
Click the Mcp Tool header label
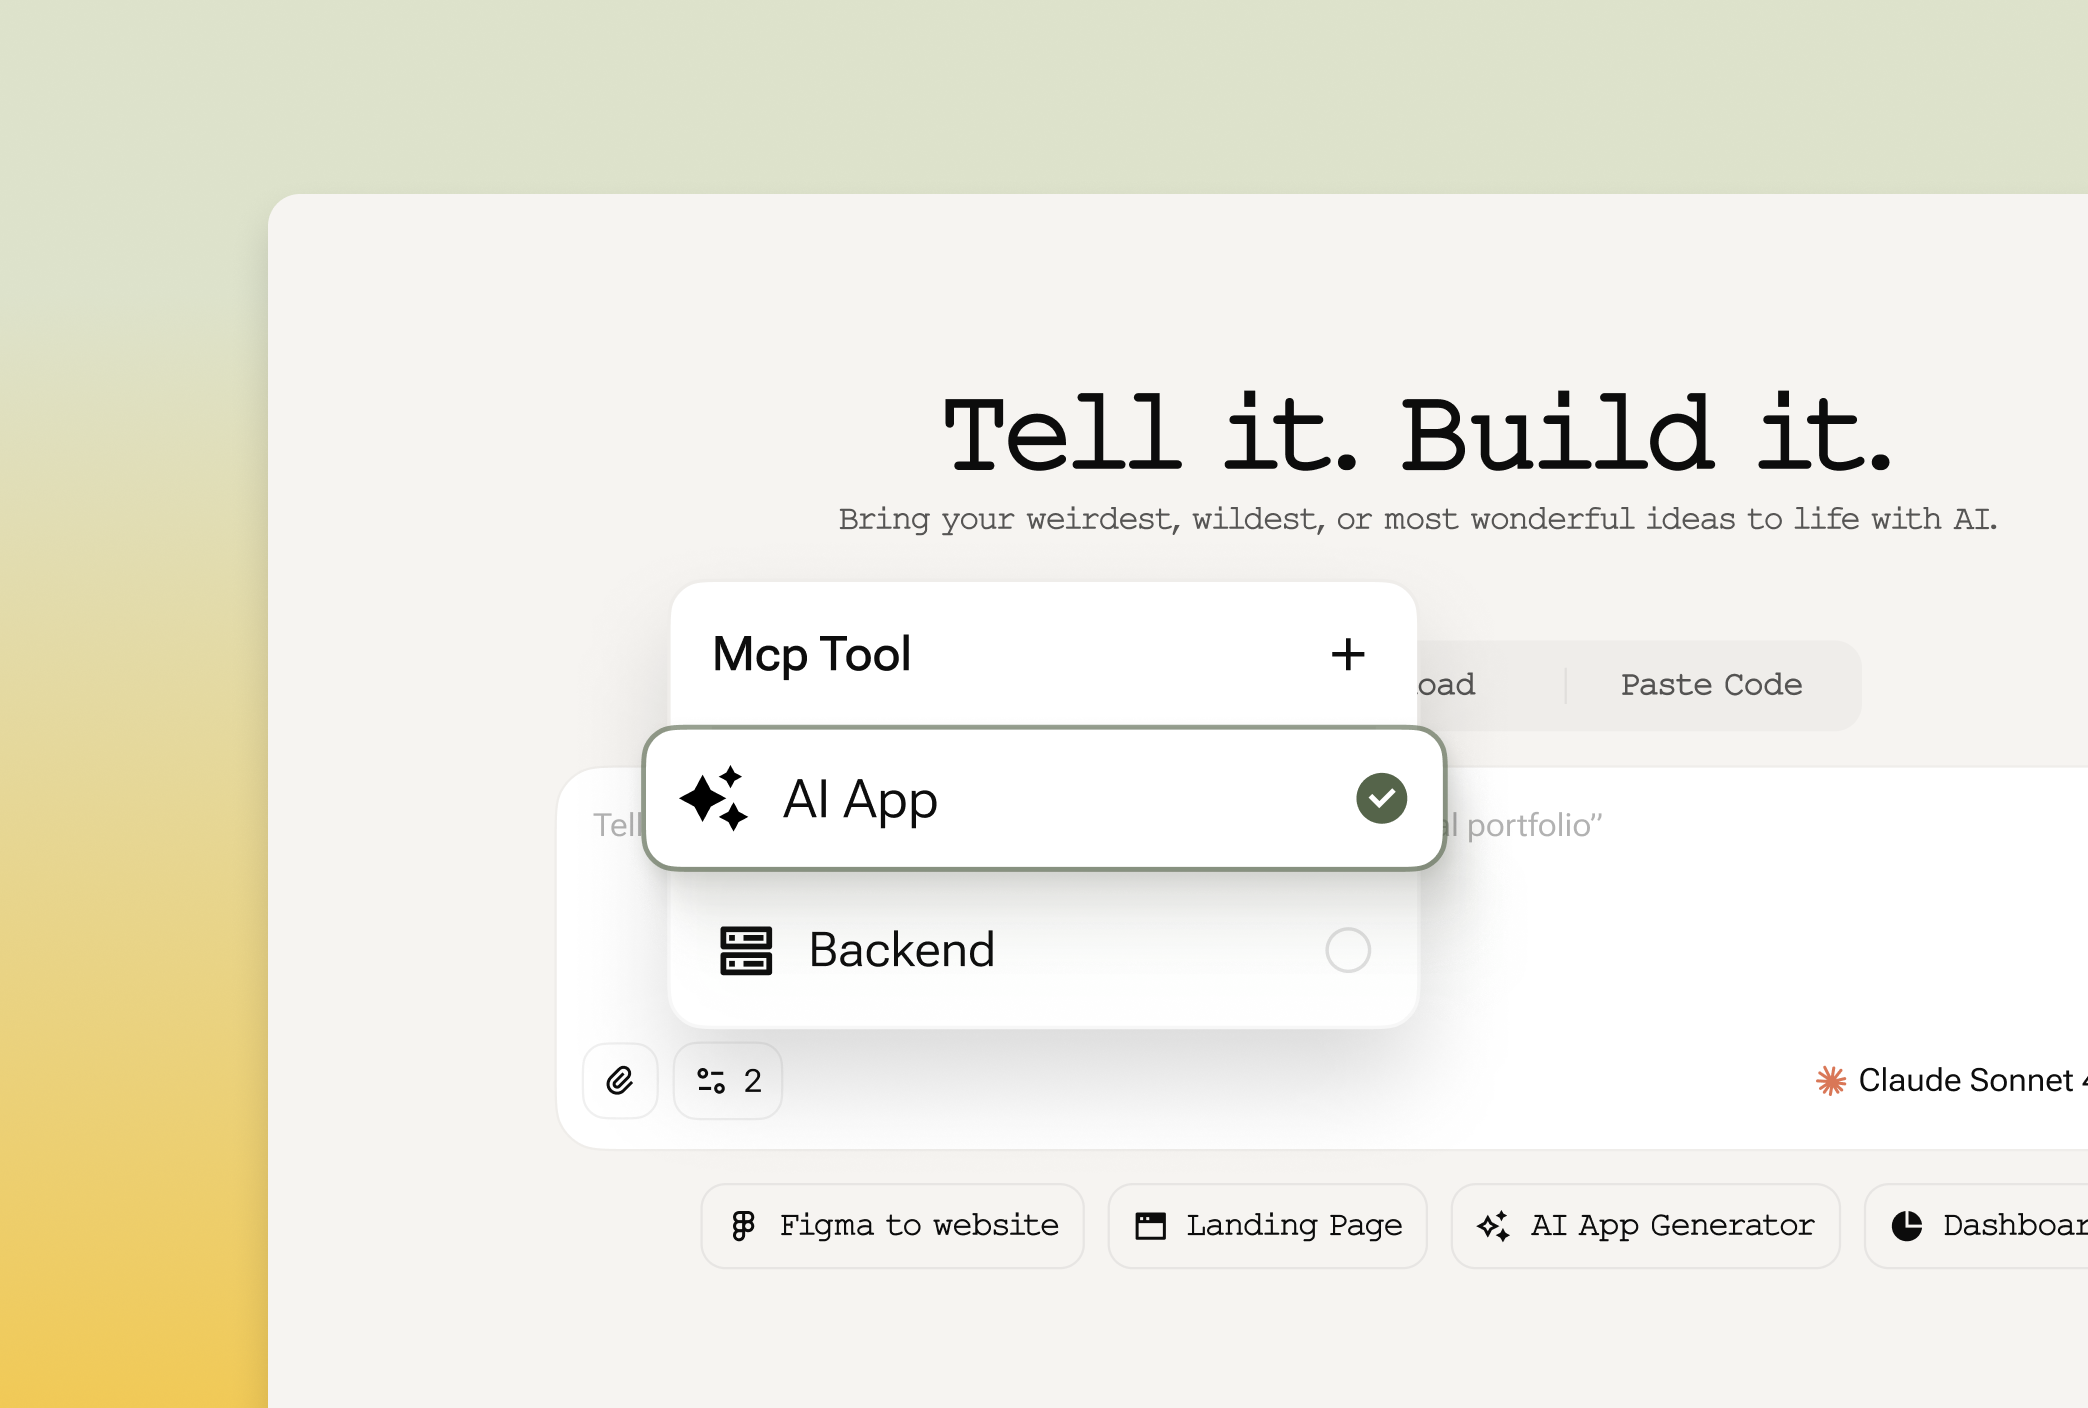(811, 655)
